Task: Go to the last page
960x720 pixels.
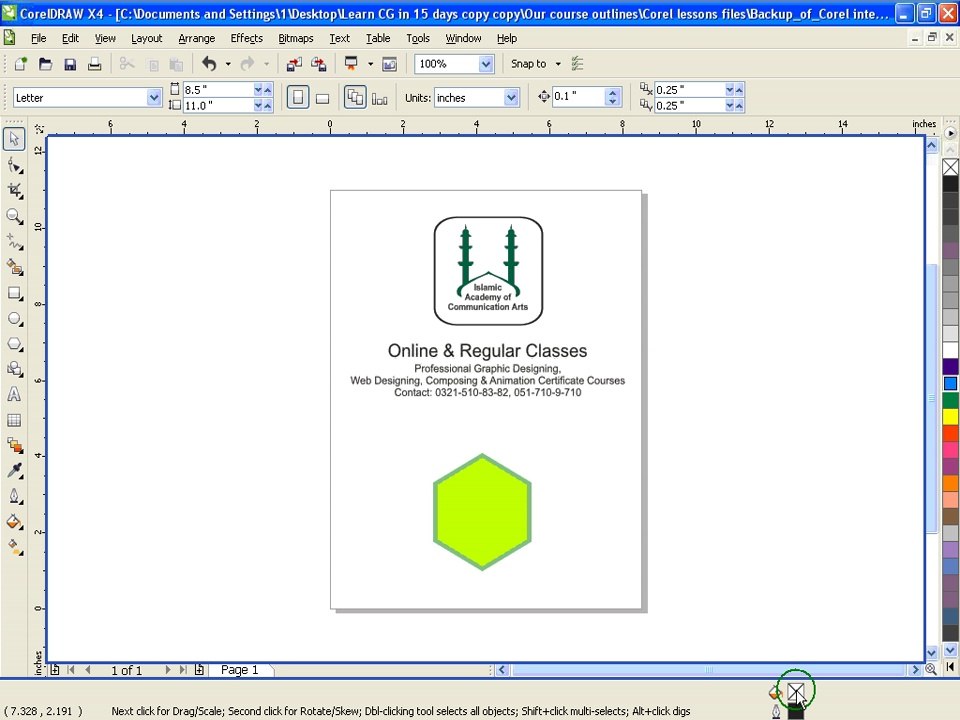Action: (x=183, y=670)
